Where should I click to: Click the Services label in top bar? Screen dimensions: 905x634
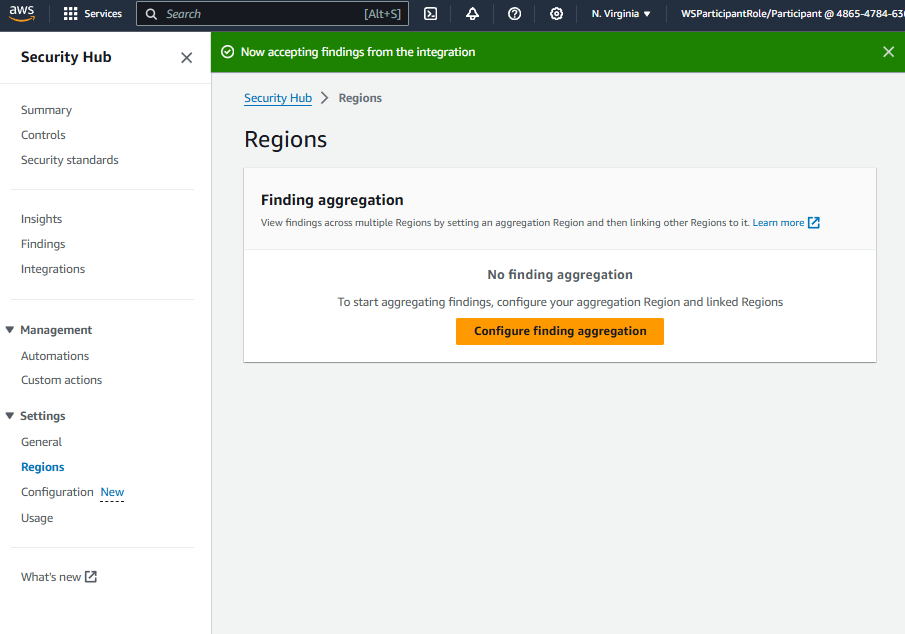(103, 14)
